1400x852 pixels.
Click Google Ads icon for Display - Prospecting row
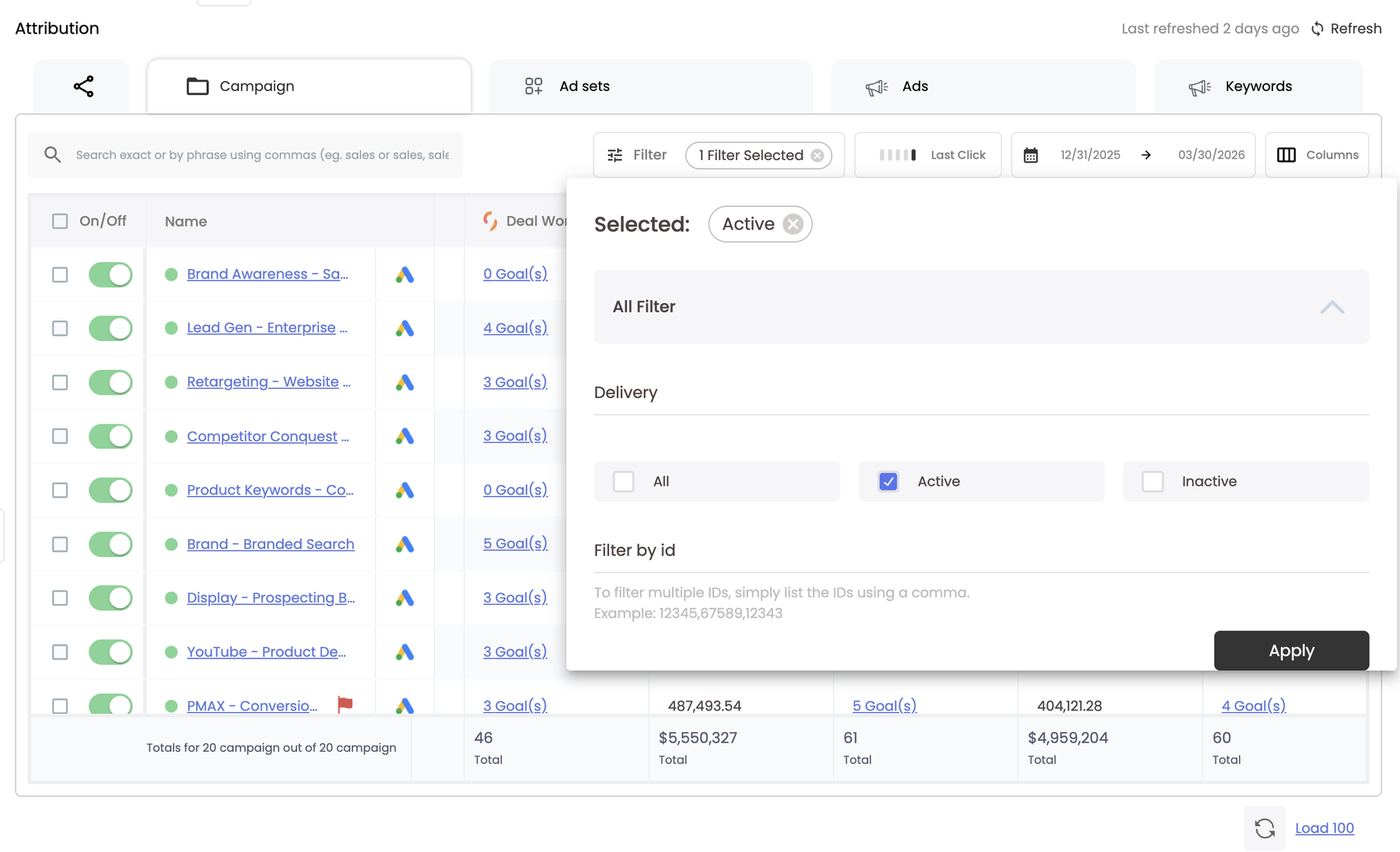tap(404, 598)
